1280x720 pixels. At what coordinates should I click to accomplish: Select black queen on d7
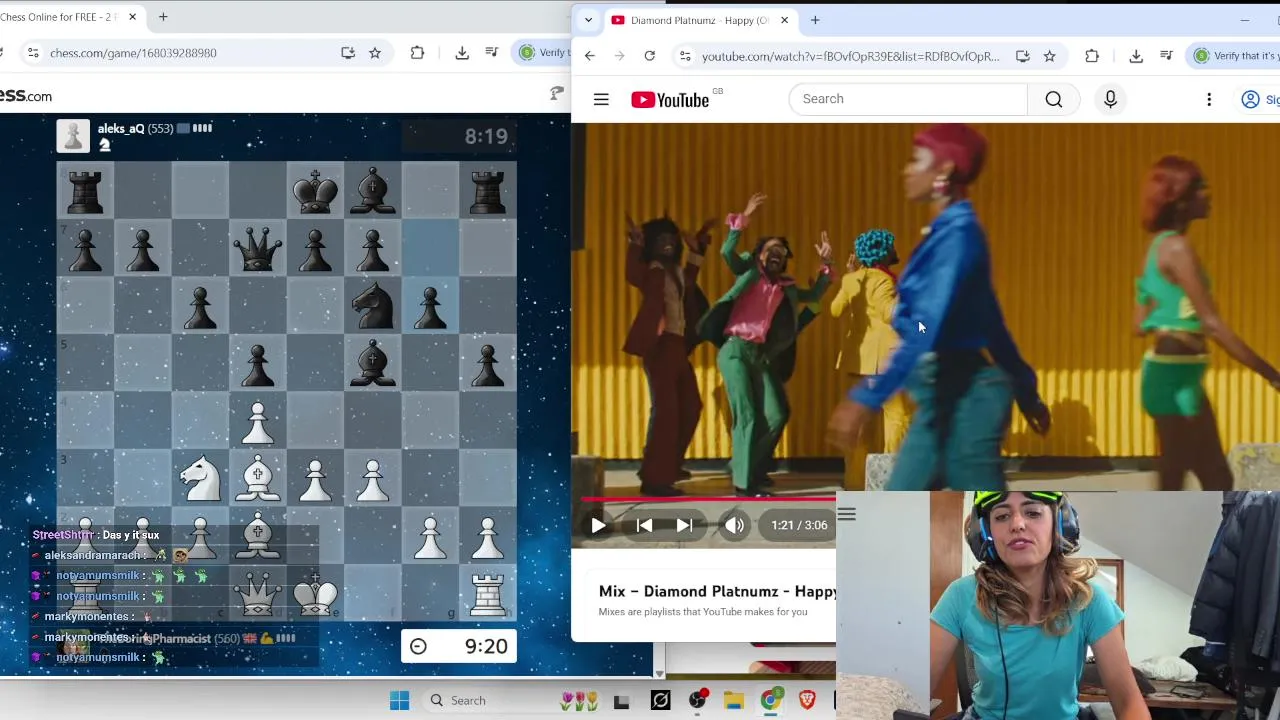pos(257,248)
